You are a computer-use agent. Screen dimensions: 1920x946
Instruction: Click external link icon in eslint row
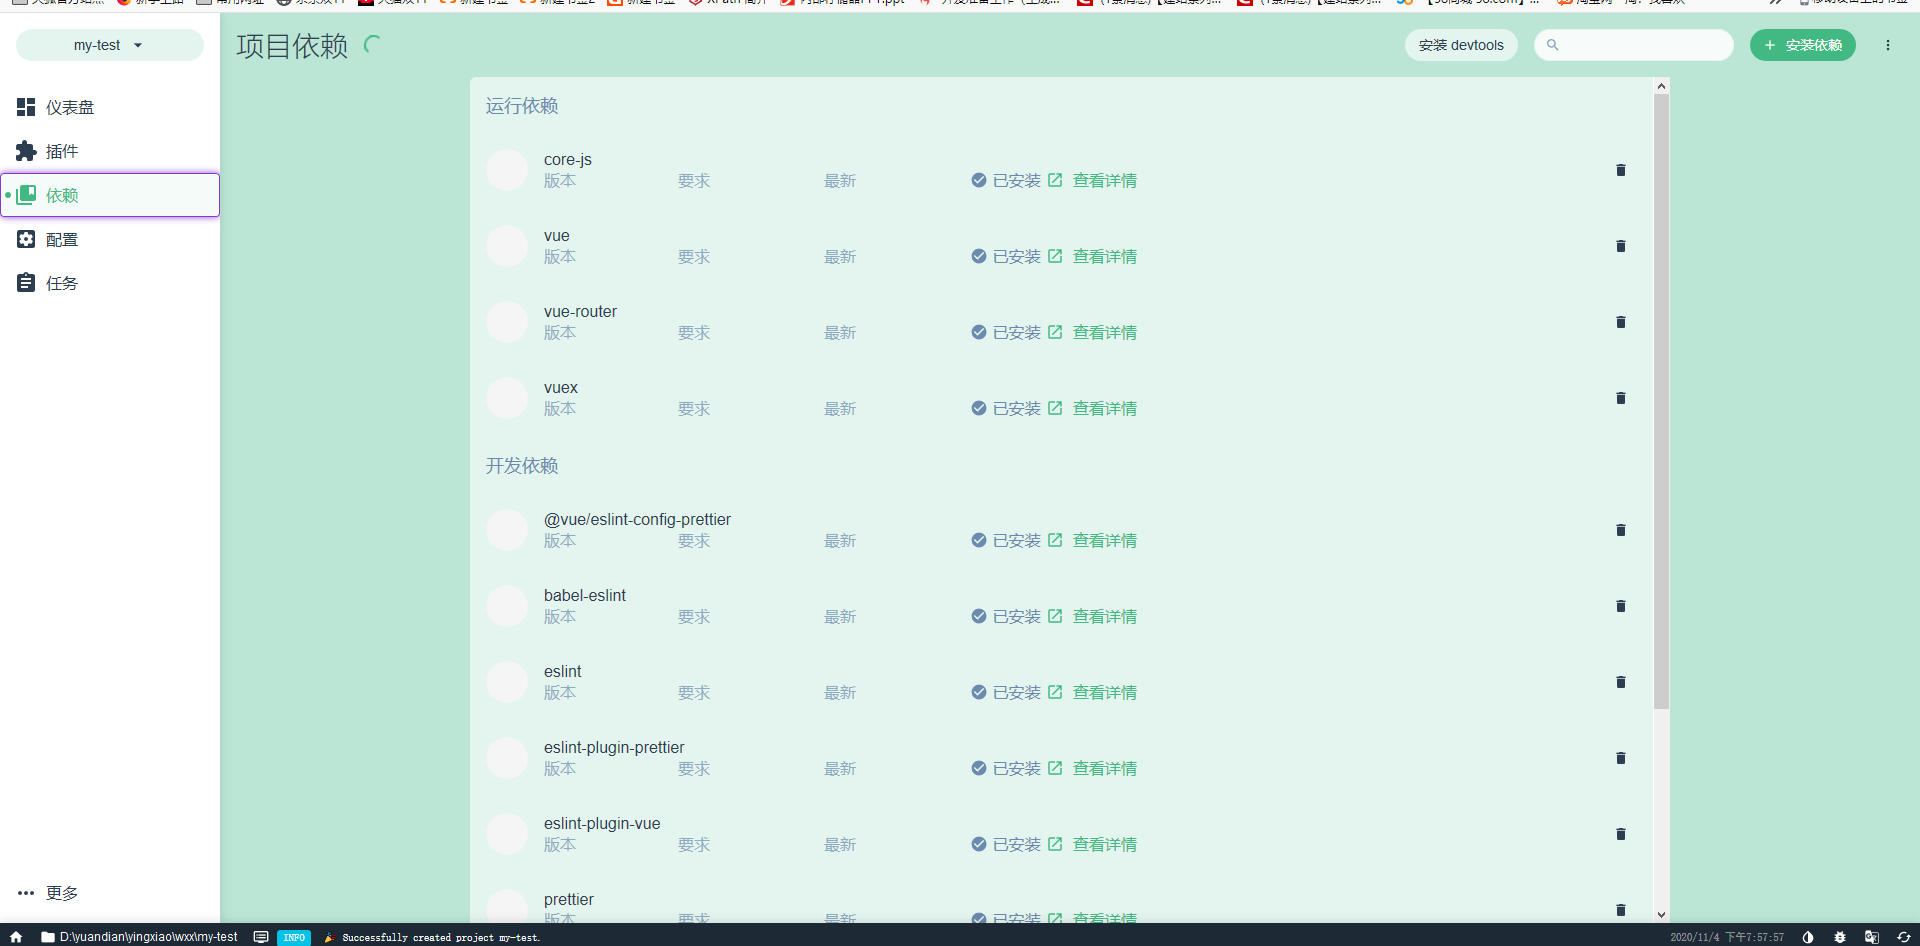1055,692
